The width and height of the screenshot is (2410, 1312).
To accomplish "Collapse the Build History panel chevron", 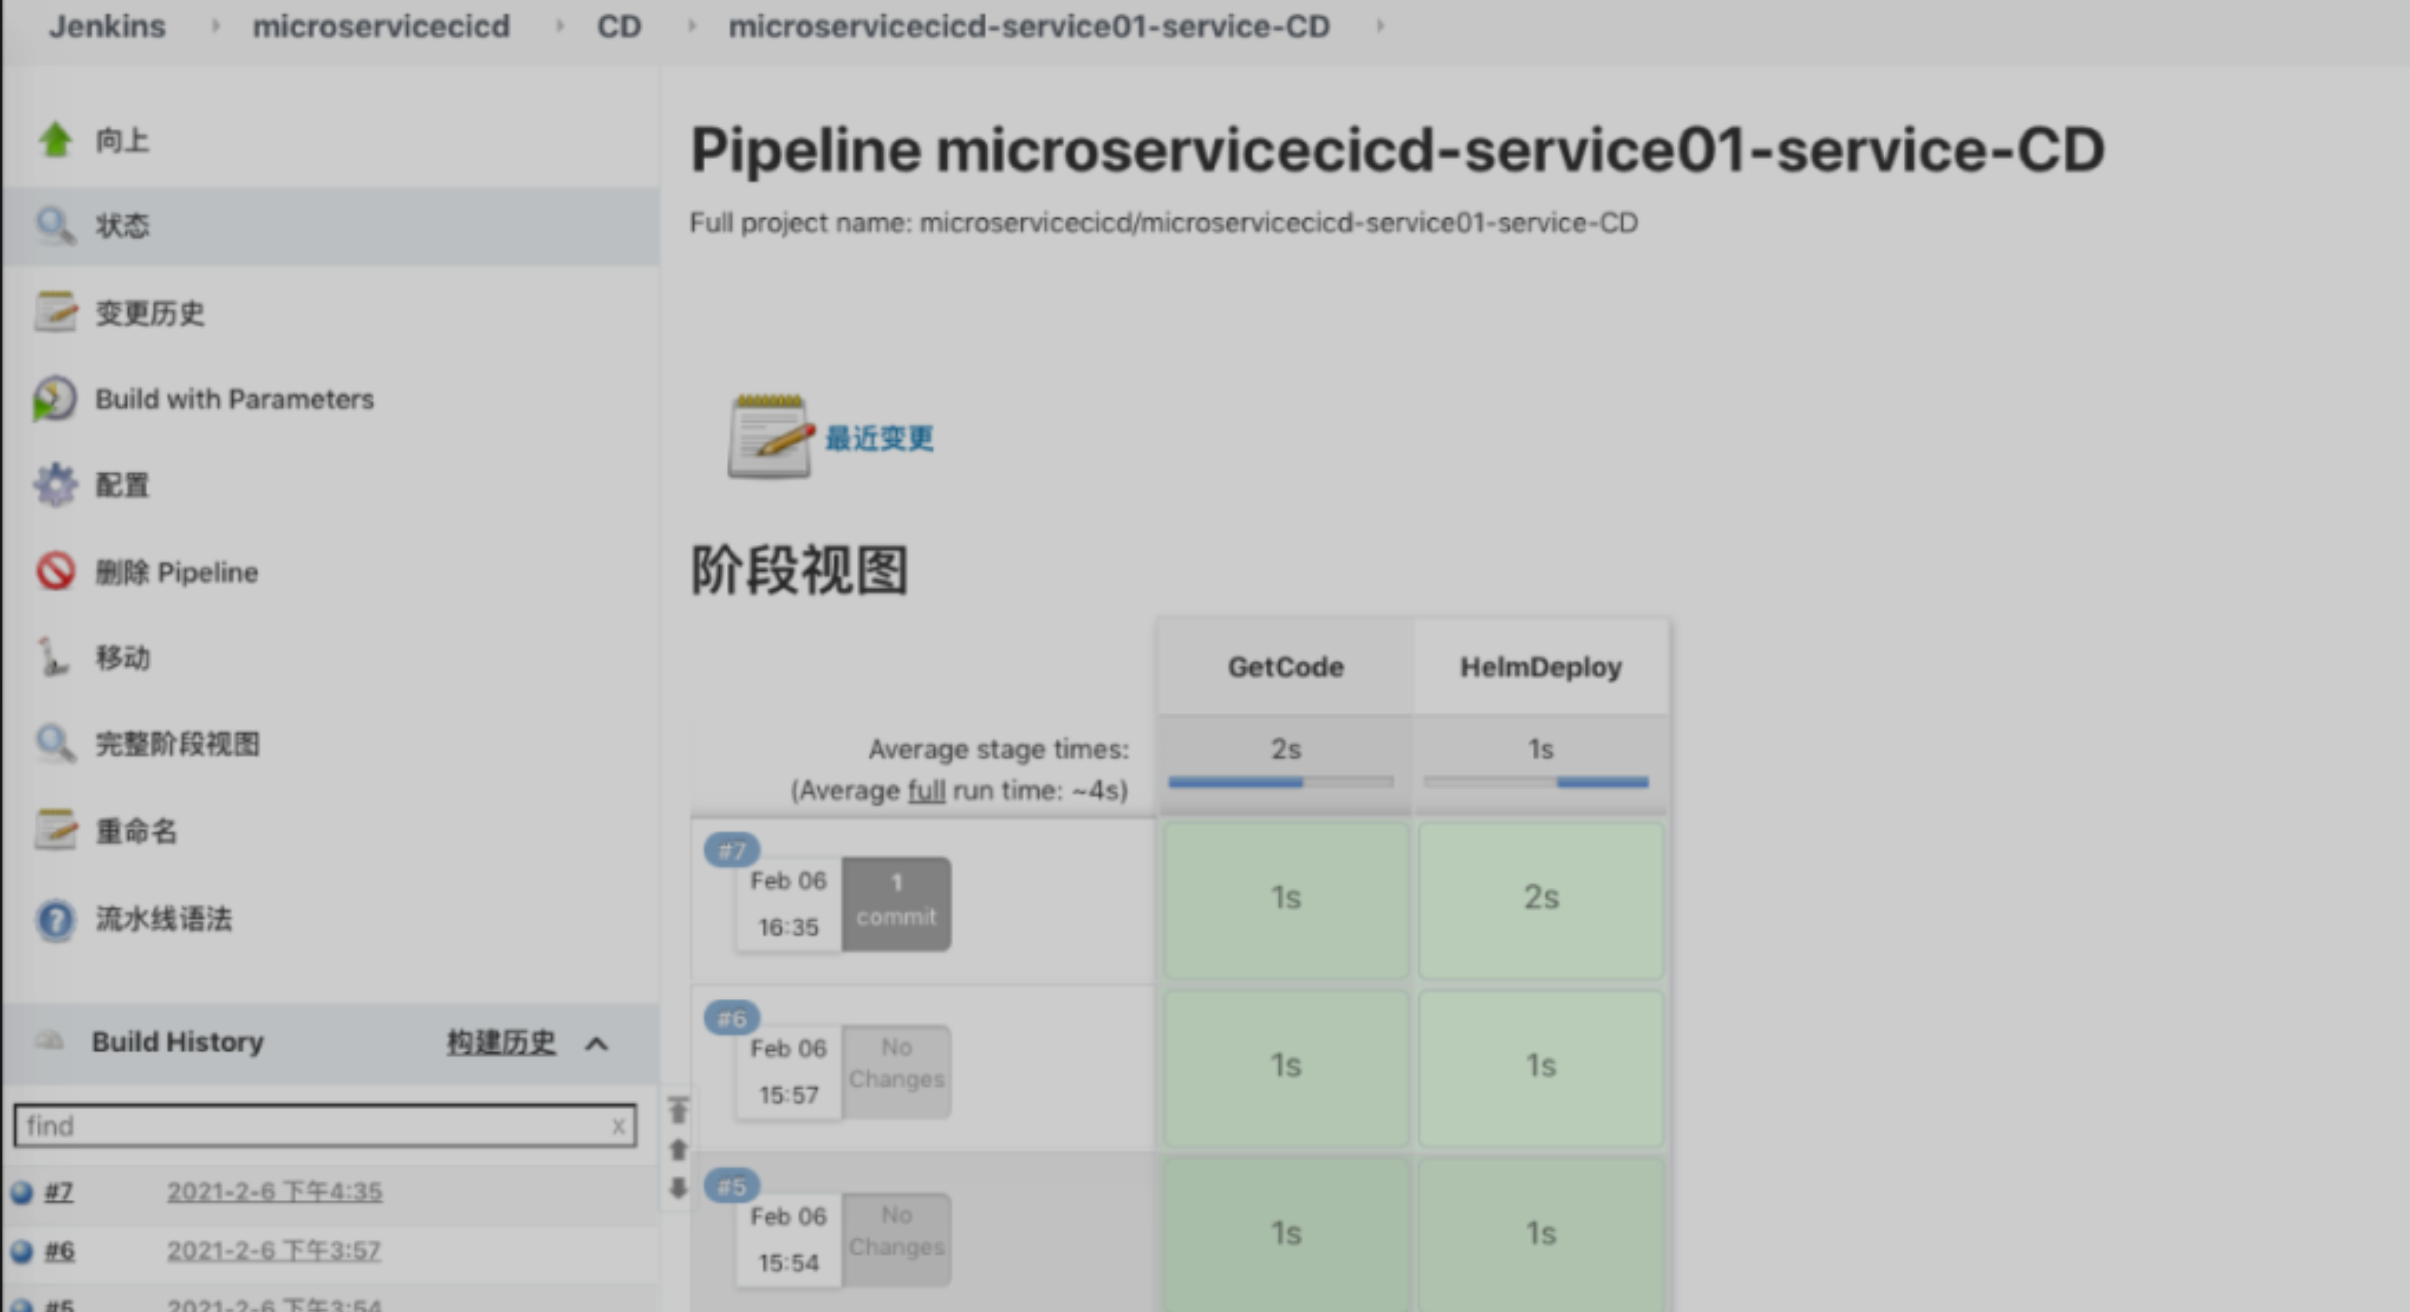I will pos(597,1044).
